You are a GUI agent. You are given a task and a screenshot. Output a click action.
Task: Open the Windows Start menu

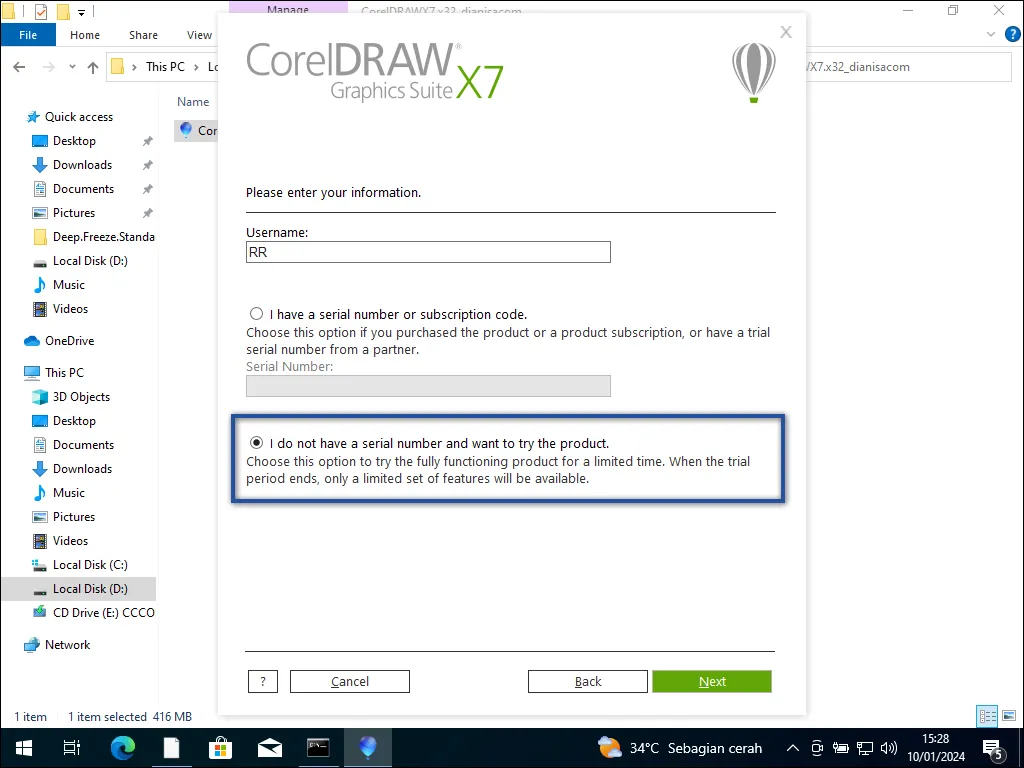point(23,747)
